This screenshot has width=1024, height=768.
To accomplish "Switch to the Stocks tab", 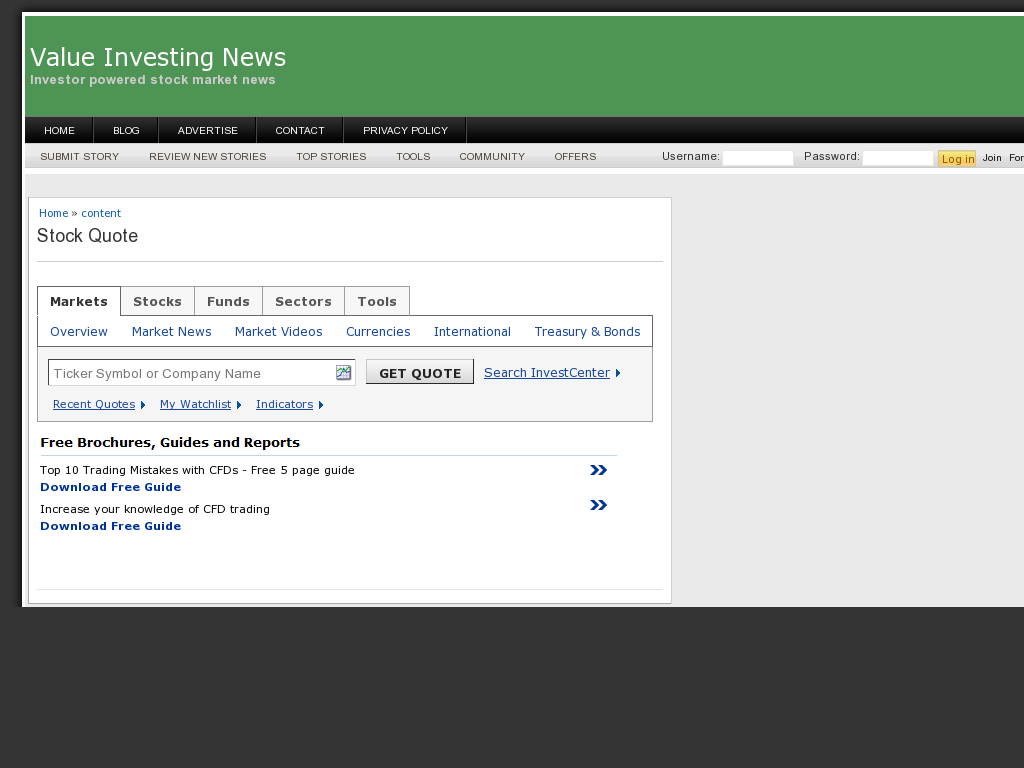I will (x=157, y=301).
